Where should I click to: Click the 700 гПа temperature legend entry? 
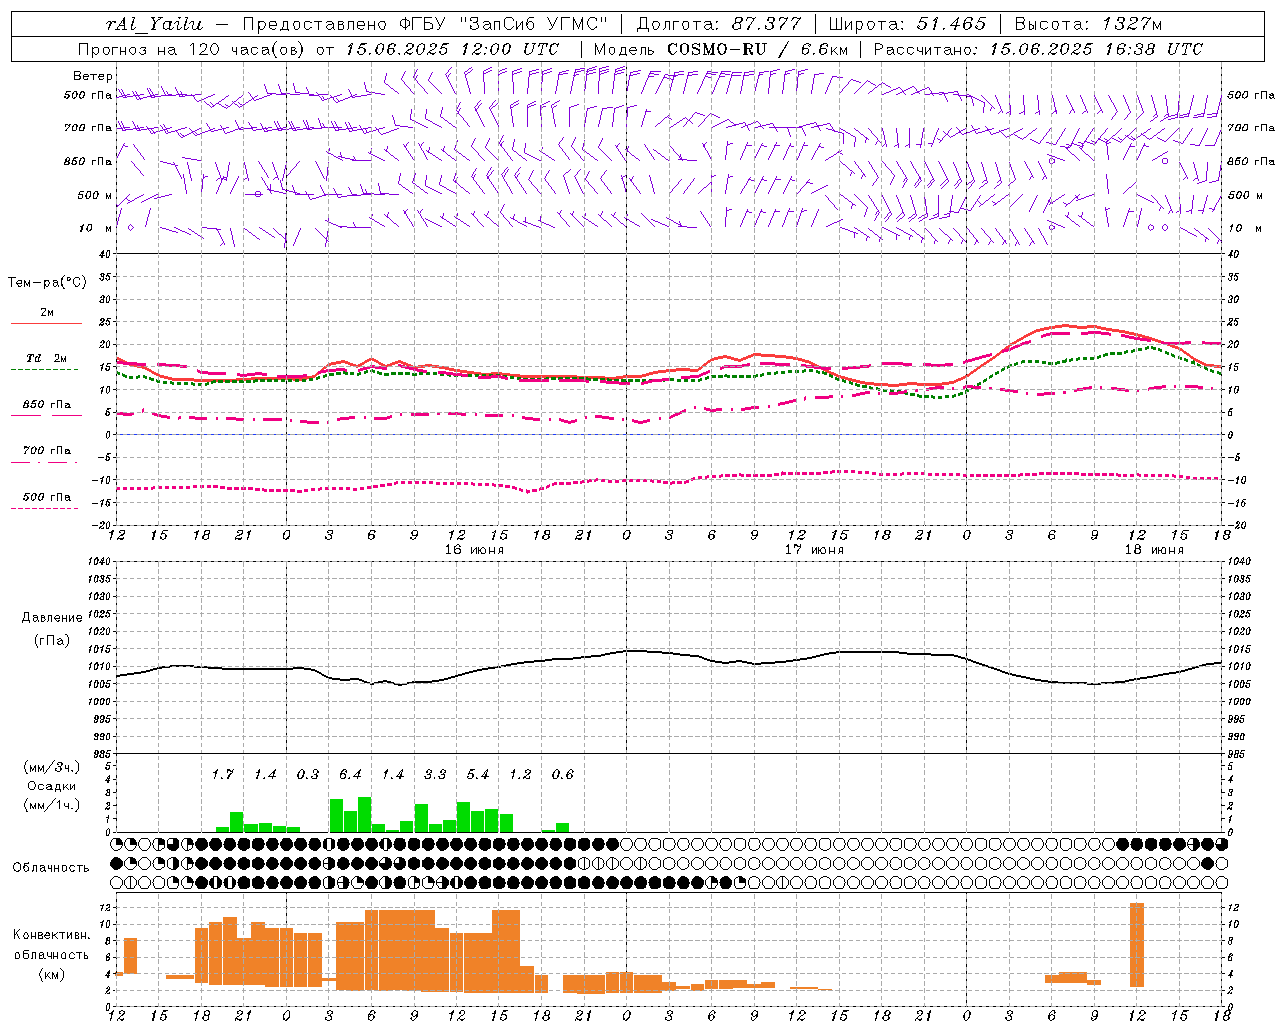coord(47,450)
